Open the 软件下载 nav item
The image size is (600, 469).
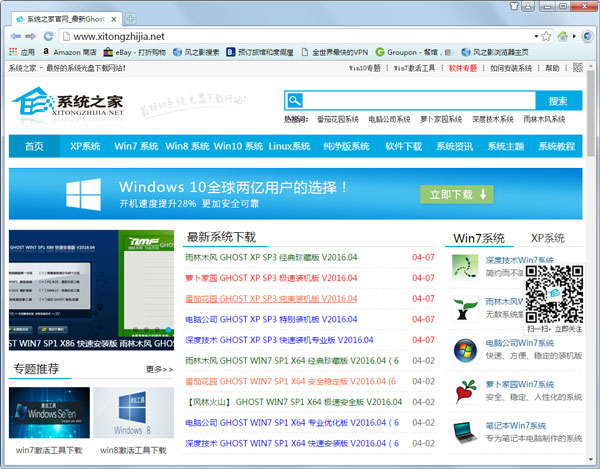click(403, 146)
